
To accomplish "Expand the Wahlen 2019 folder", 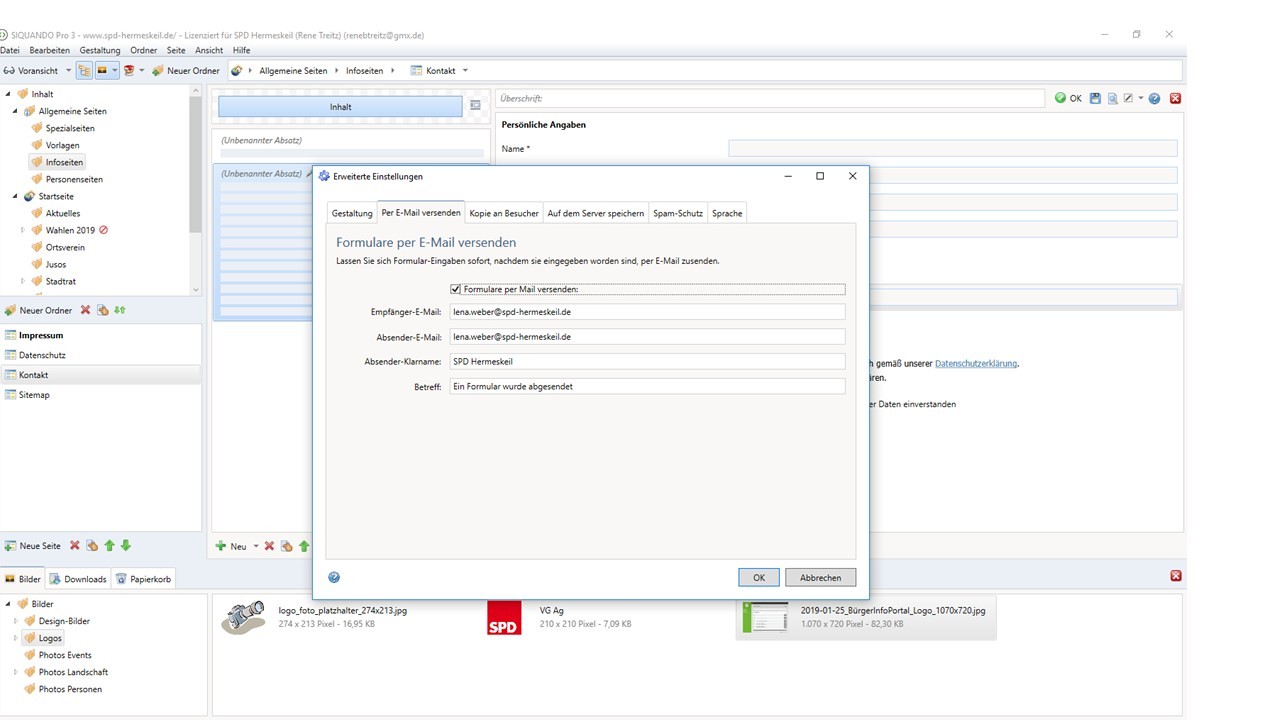I will point(23,230).
